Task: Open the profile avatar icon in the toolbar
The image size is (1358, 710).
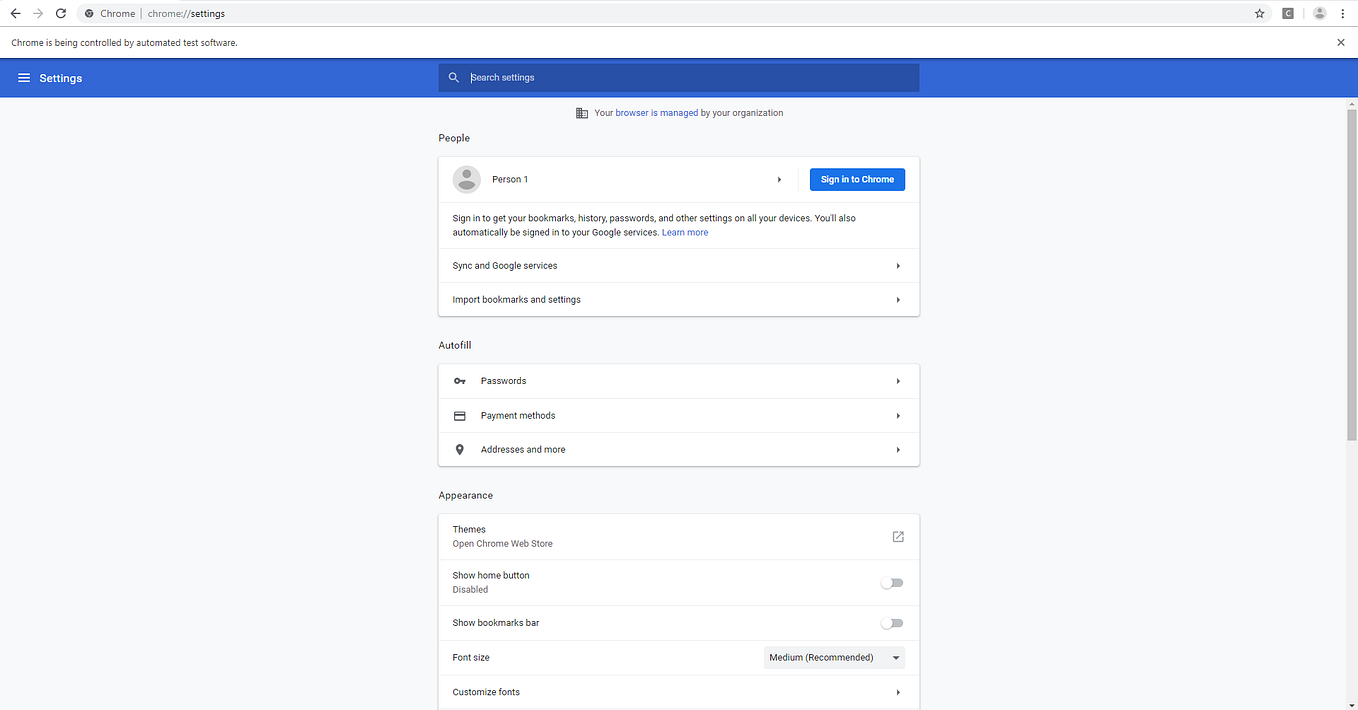Action: click(1318, 13)
